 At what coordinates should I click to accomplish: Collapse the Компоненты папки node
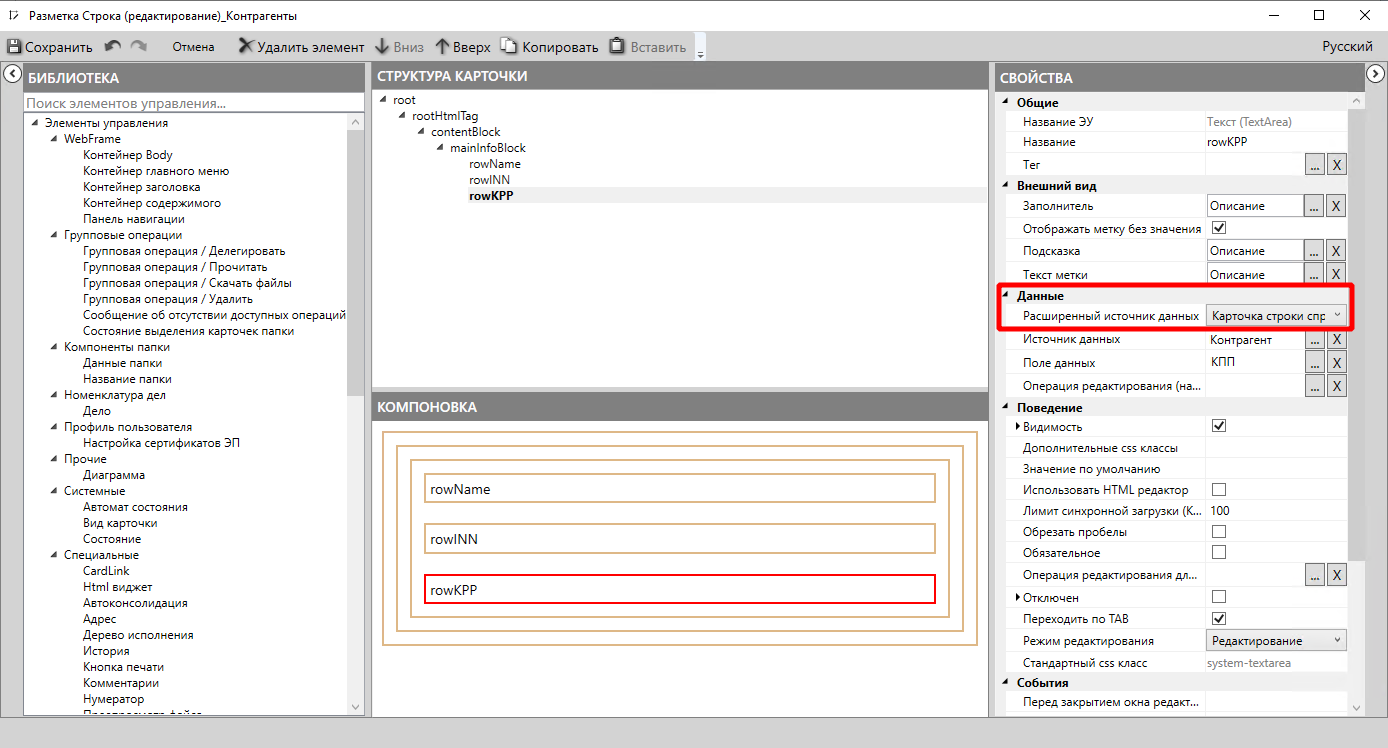click(55, 347)
